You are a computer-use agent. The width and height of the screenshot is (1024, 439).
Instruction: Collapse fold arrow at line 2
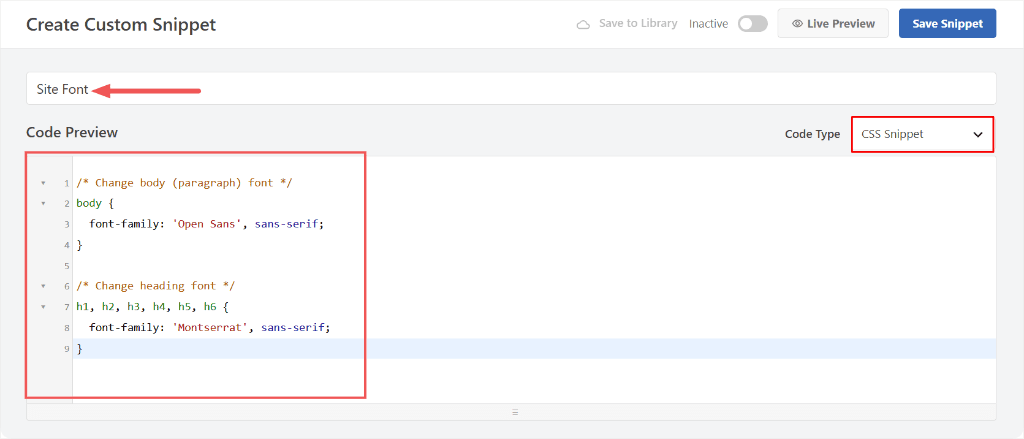coord(44,204)
